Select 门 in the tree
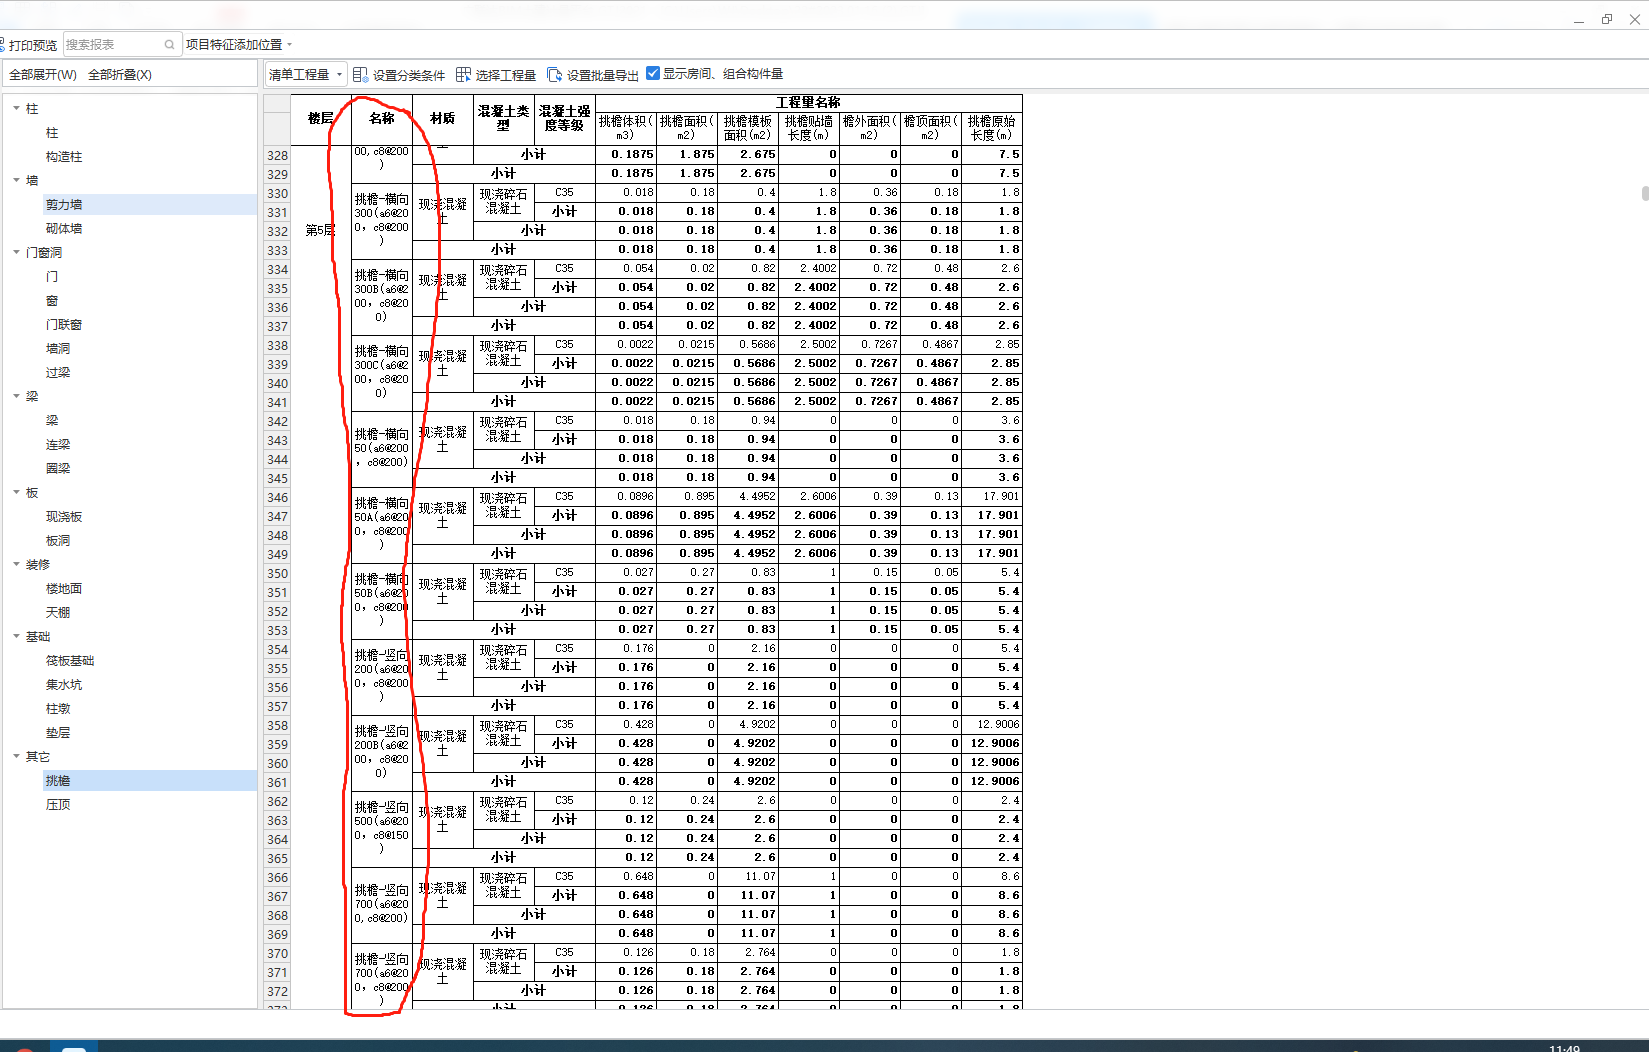The height and width of the screenshot is (1052, 1649). coord(52,277)
